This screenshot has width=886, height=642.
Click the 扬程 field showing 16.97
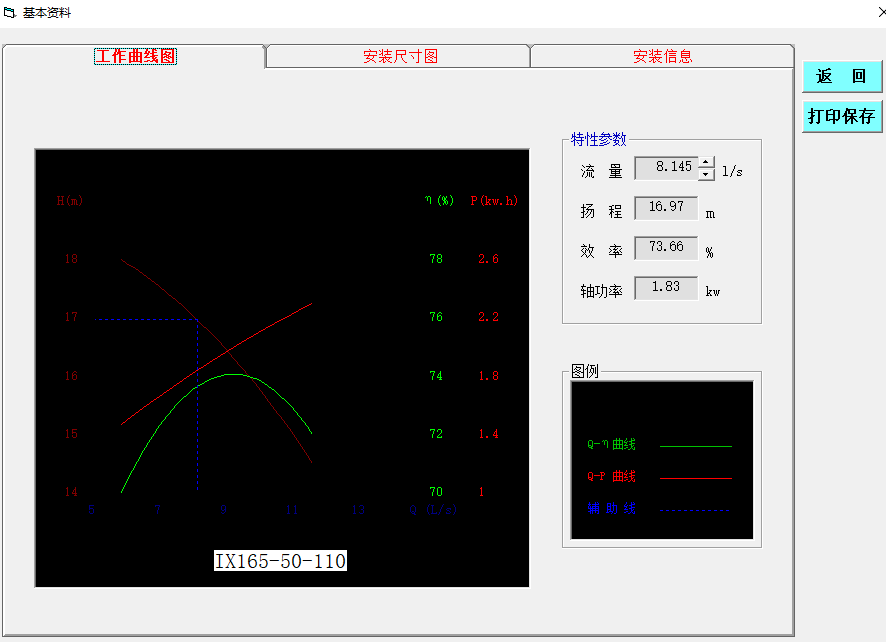point(666,207)
